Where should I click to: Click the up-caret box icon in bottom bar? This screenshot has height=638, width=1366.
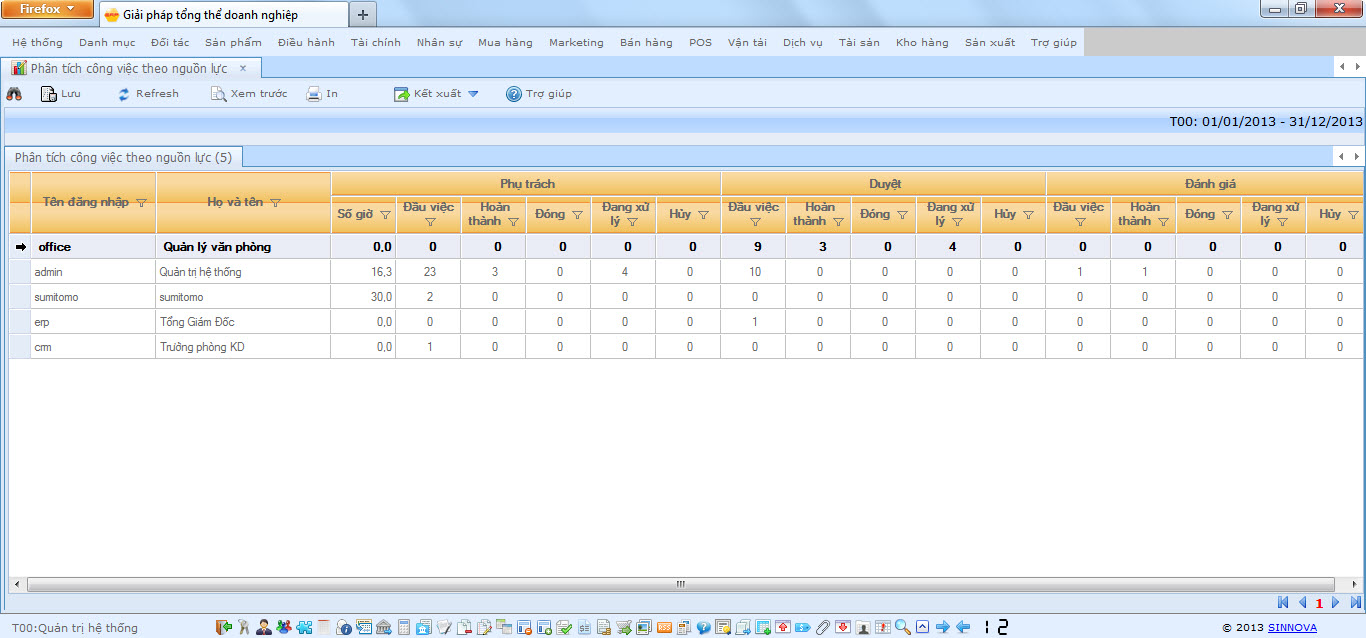point(922,627)
